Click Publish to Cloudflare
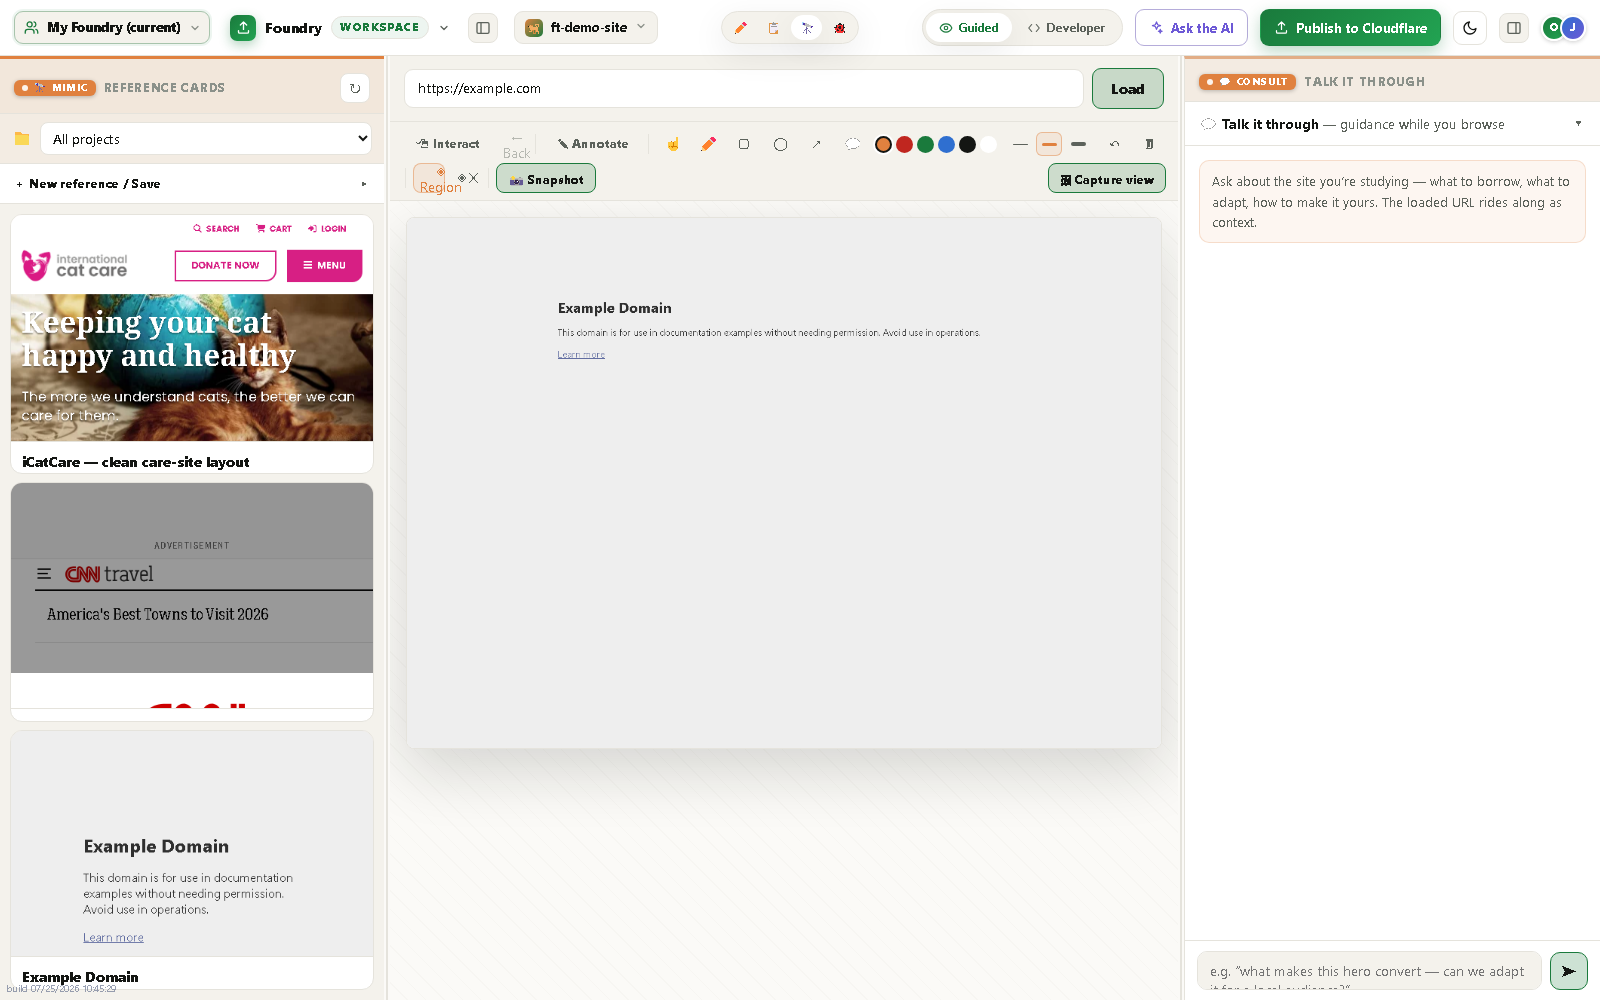This screenshot has height=1000, width=1600. click(x=1350, y=28)
